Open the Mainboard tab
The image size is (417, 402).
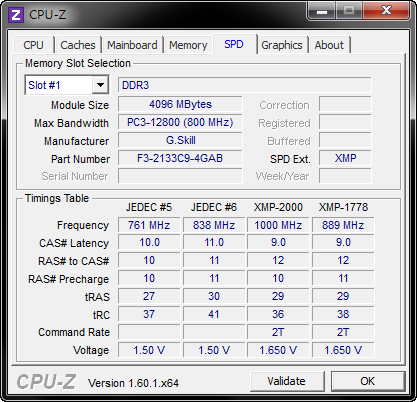(x=132, y=45)
